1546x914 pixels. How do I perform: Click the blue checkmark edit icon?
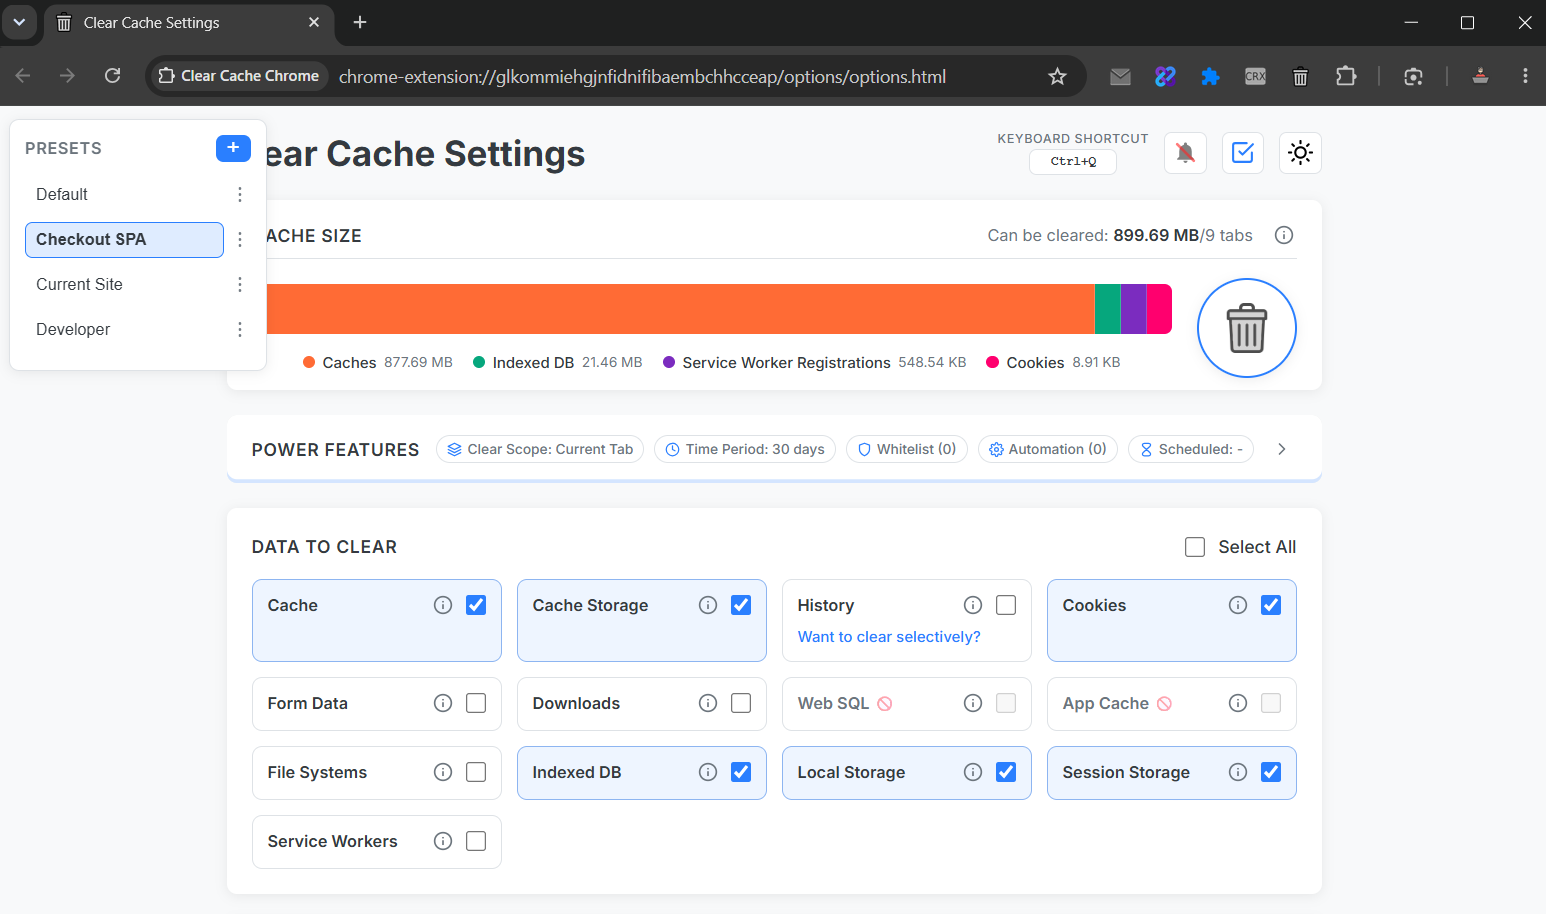(x=1243, y=152)
